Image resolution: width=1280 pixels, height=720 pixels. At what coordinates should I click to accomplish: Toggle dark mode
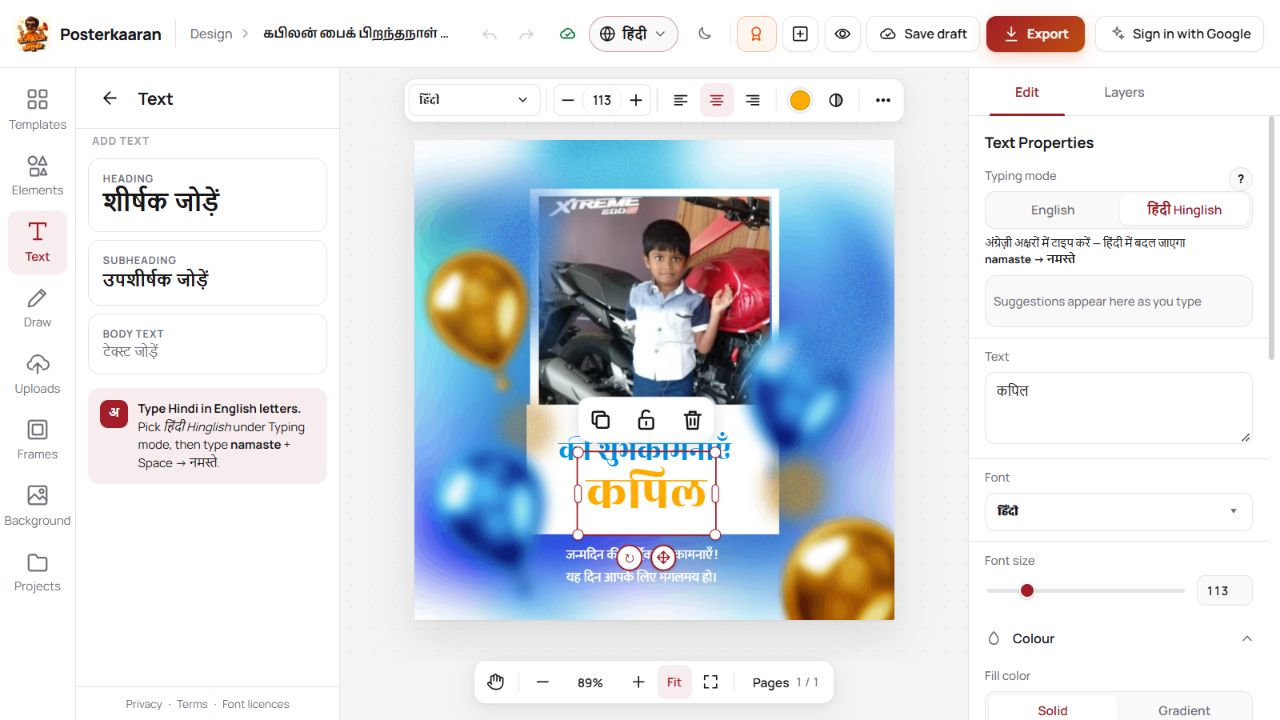click(705, 34)
